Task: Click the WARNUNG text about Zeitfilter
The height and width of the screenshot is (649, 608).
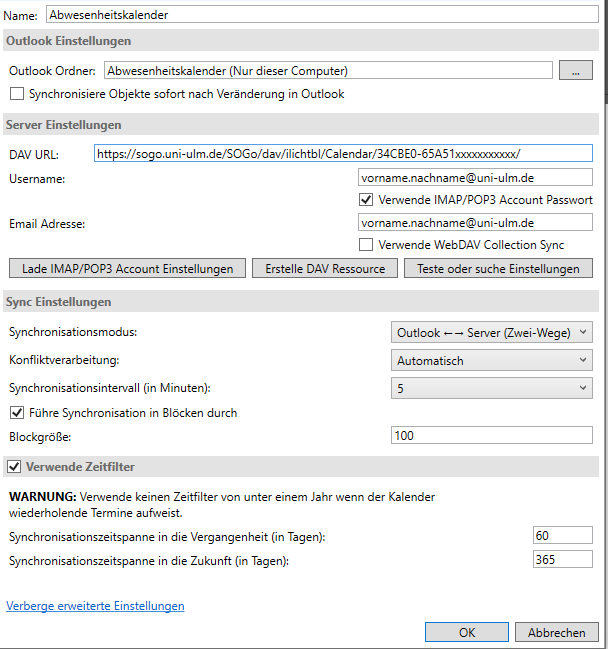Action: 222,505
